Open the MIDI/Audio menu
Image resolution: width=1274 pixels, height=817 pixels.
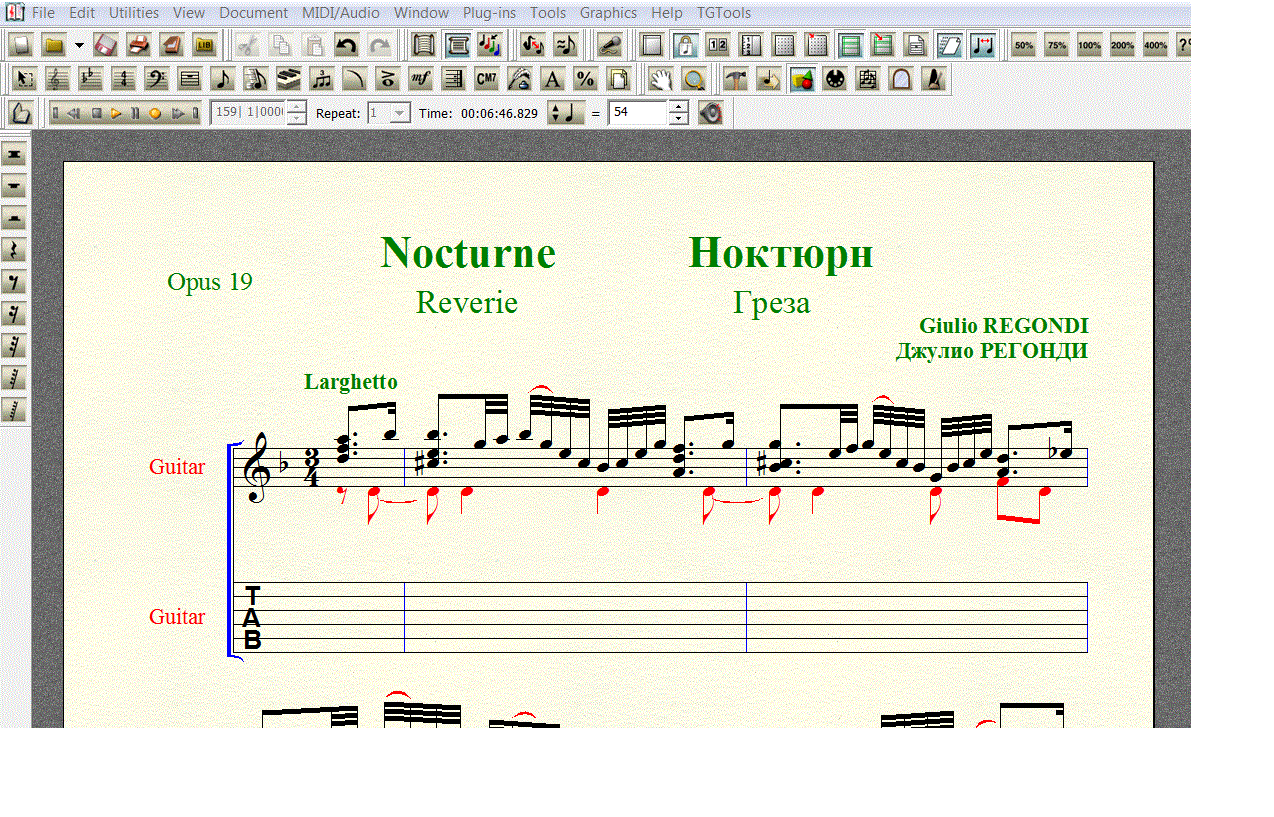pyautogui.click(x=341, y=13)
